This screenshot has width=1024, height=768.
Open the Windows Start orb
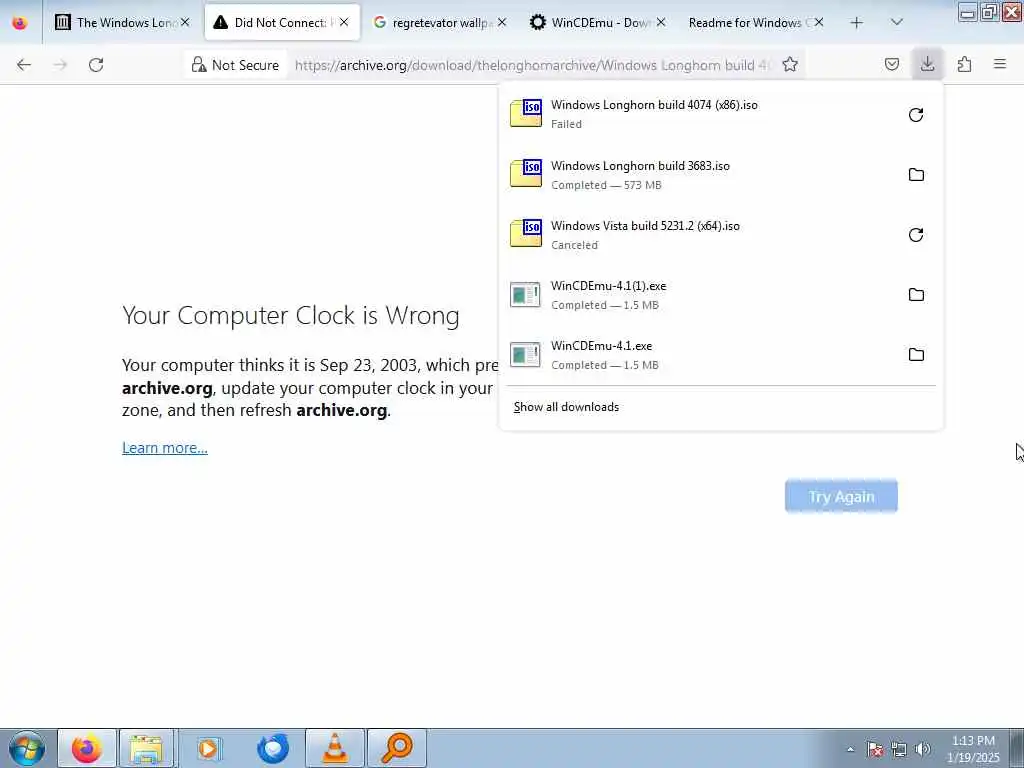[x=27, y=748]
